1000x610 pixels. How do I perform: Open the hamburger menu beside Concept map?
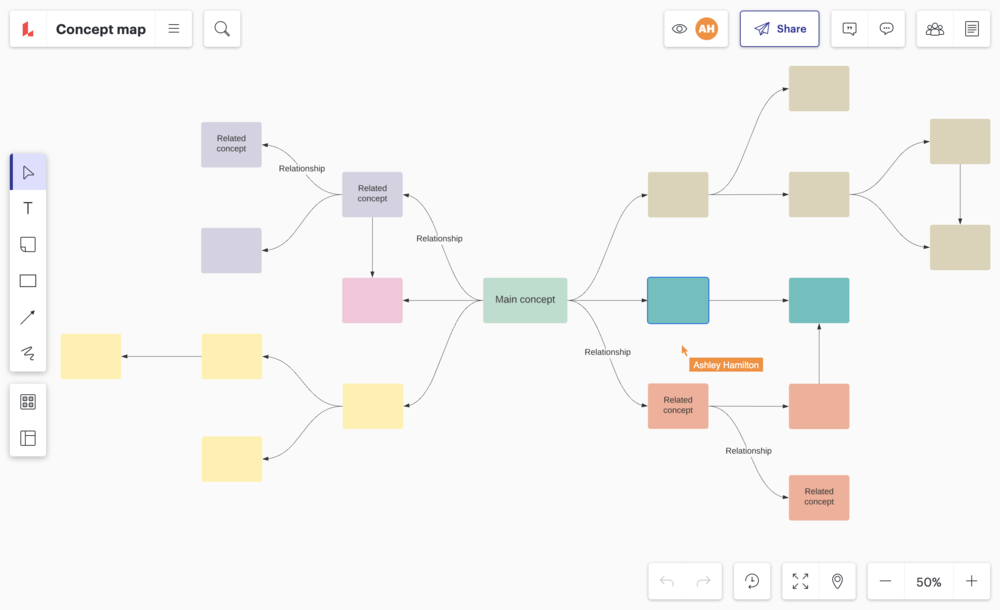tap(174, 29)
